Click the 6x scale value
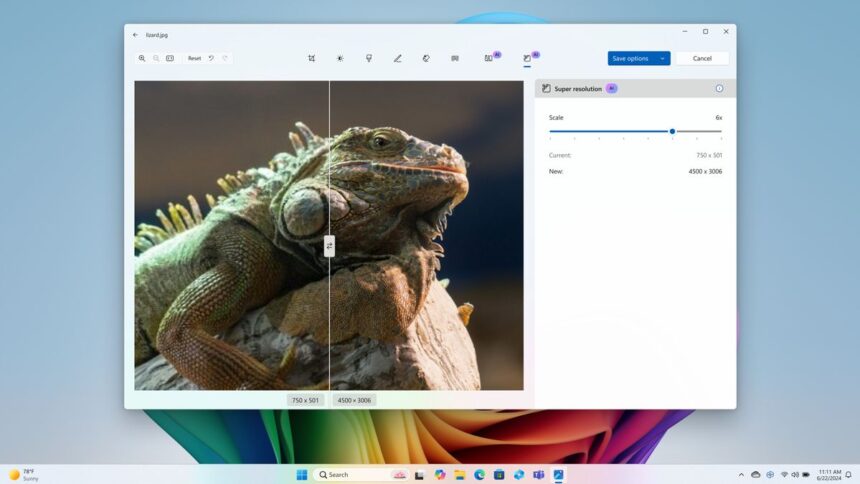Image resolution: width=860 pixels, height=484 pixels. (x=718, y=117)
